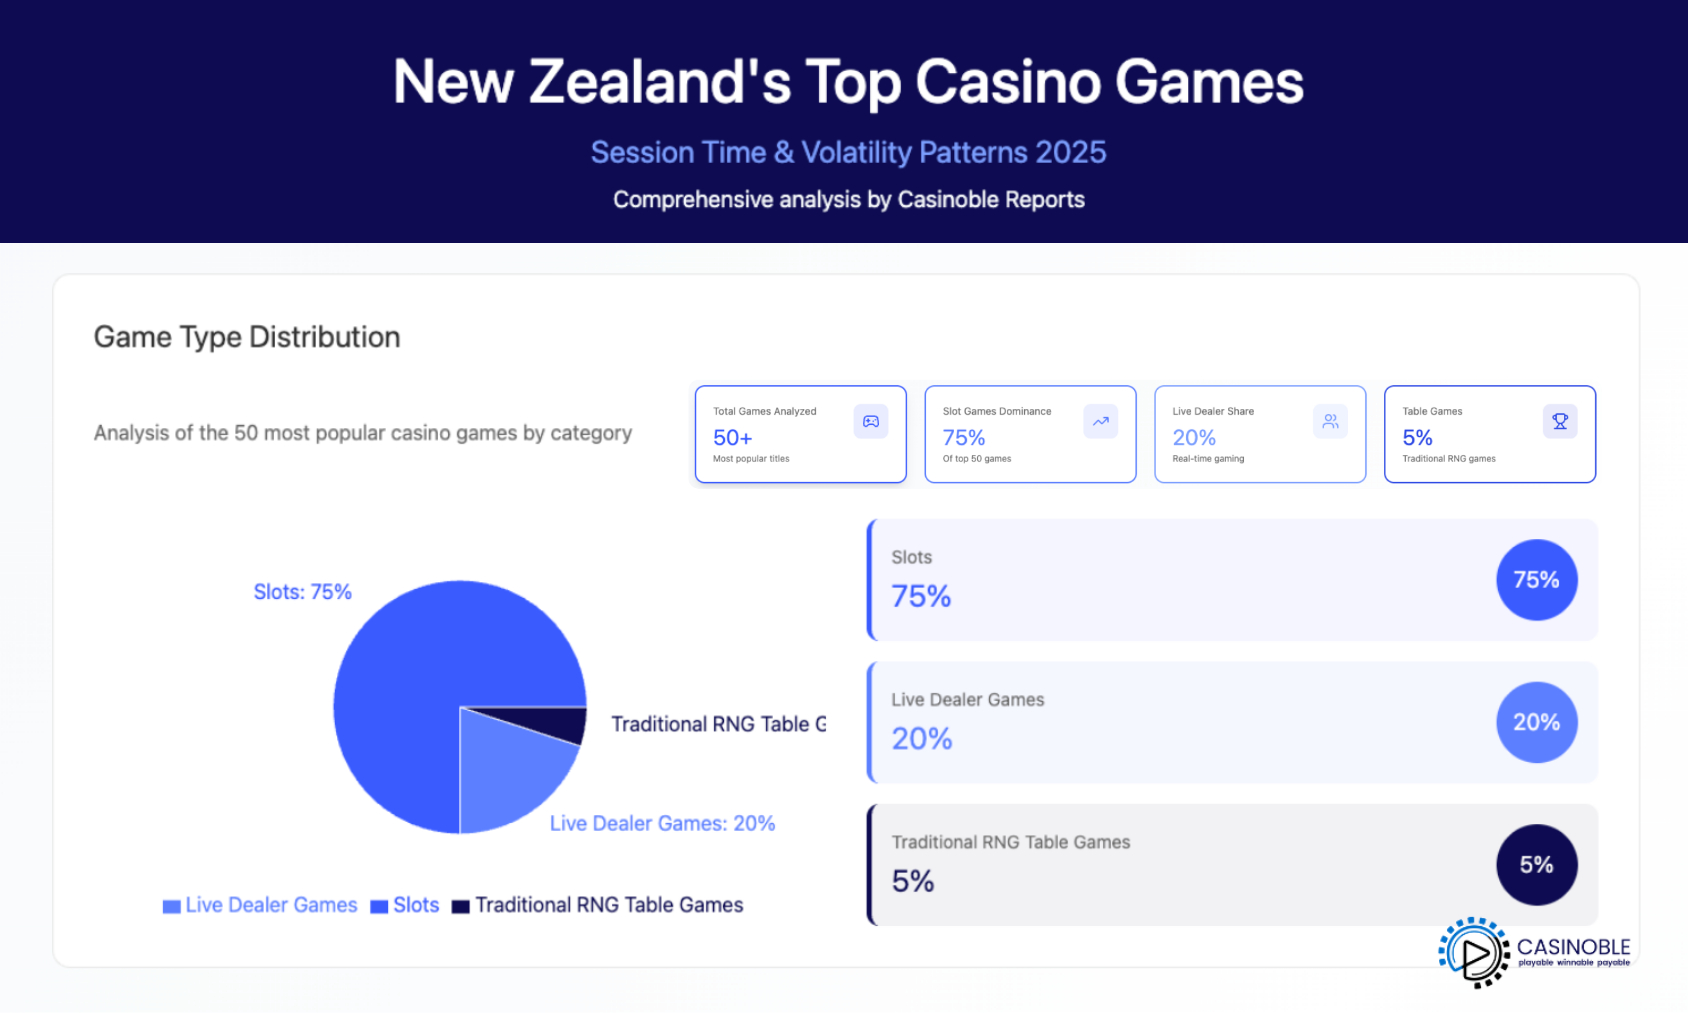Select the Traditional RNG Table Games row
Image resolution: width=1688 pixels, height=1013 pixels.
[x=1180, y=865]
